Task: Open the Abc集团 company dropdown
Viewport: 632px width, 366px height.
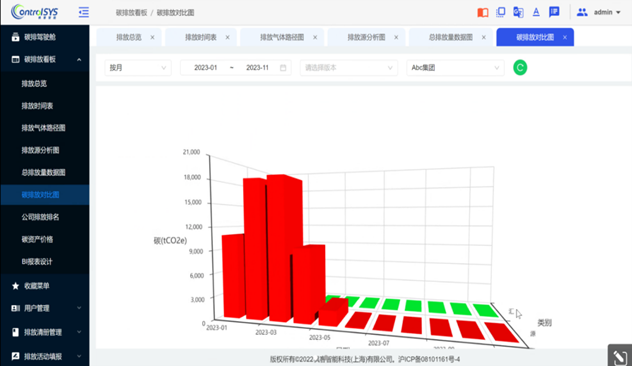Action: coord(455,68)
